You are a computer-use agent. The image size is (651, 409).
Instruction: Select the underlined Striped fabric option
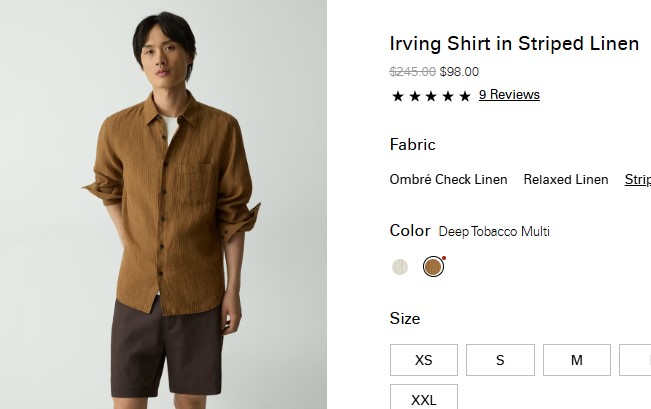[638, 179]
